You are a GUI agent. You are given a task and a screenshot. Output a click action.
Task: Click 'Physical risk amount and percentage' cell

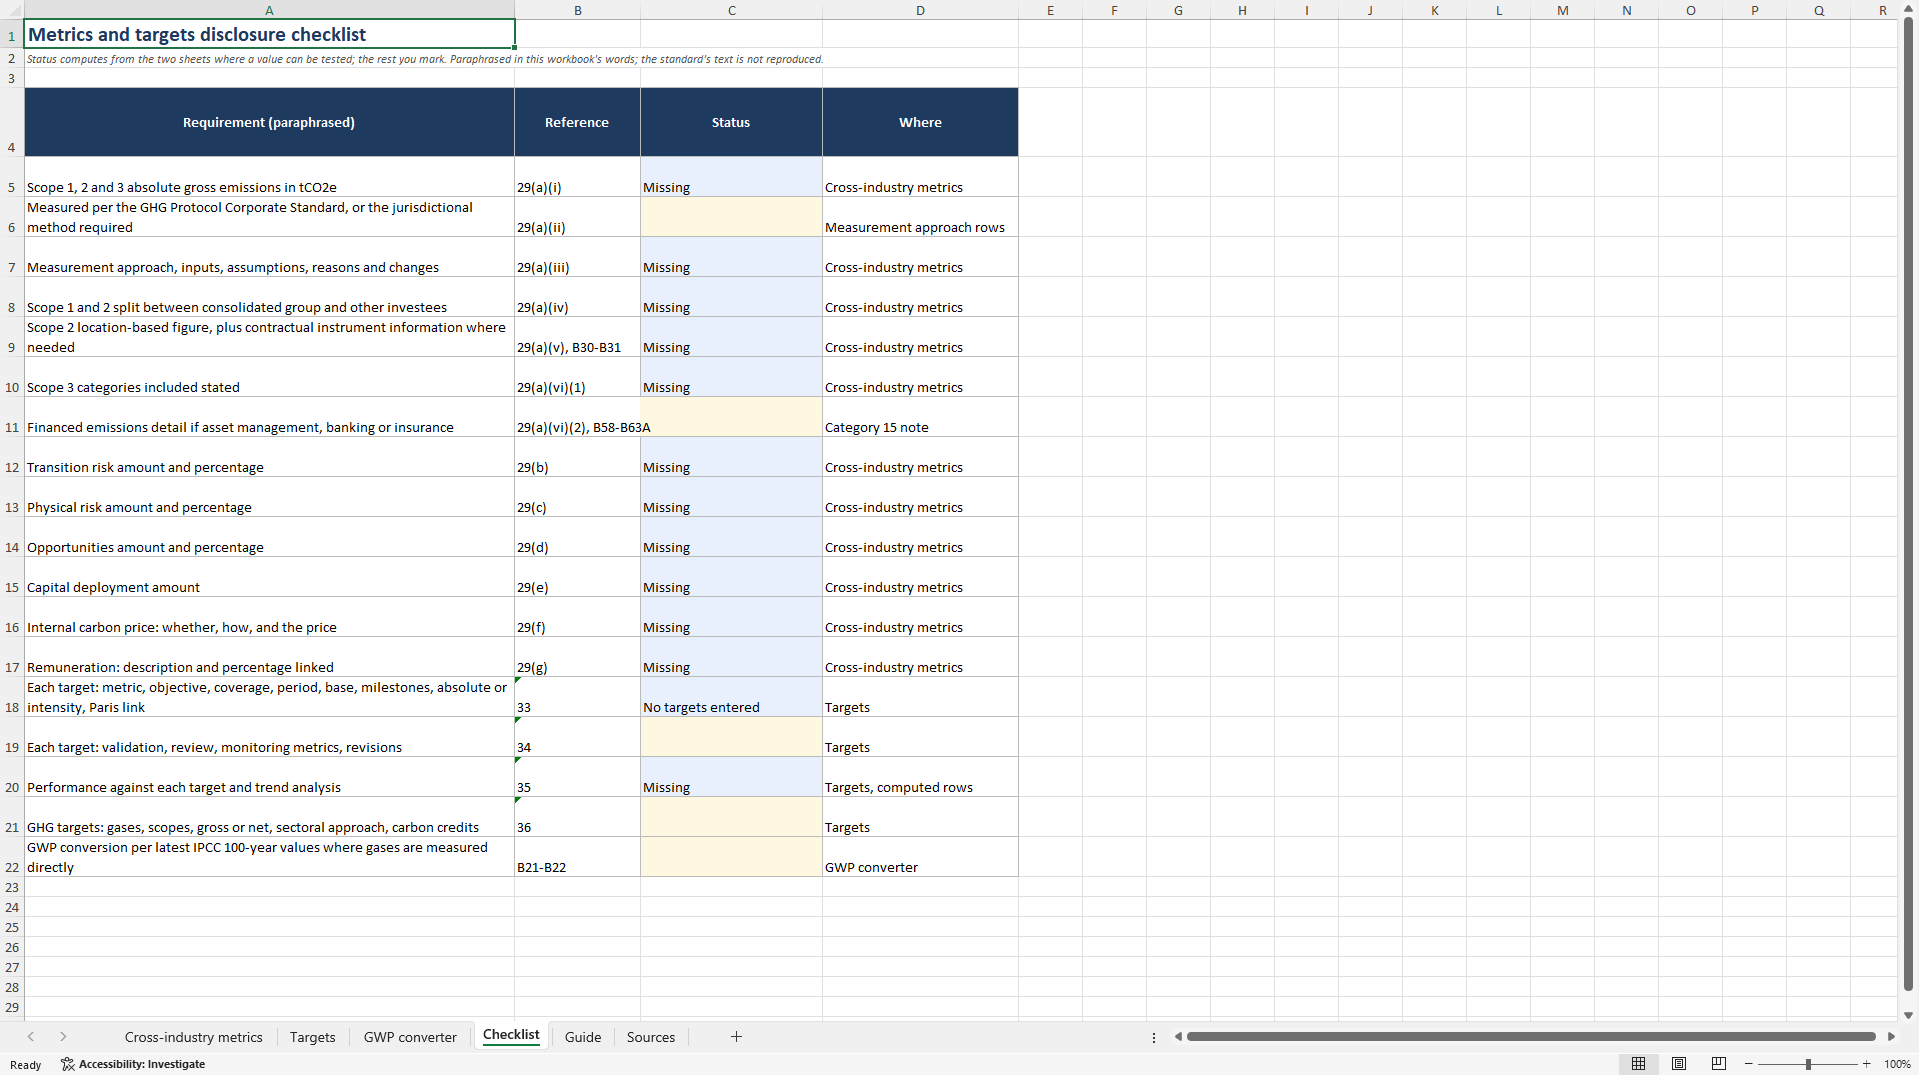coord(269,497)
